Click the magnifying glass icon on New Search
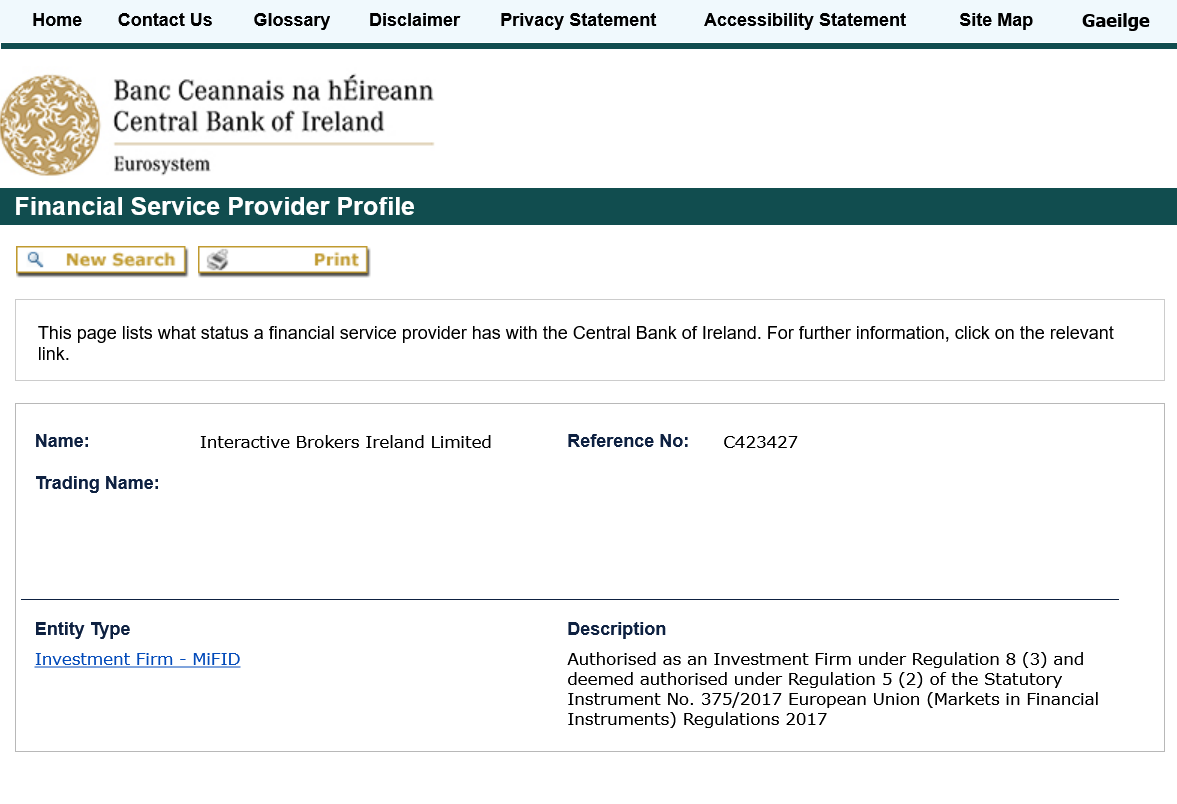Image resolution: width=1177 pixels, height=804 pixels. pos(35,260)
